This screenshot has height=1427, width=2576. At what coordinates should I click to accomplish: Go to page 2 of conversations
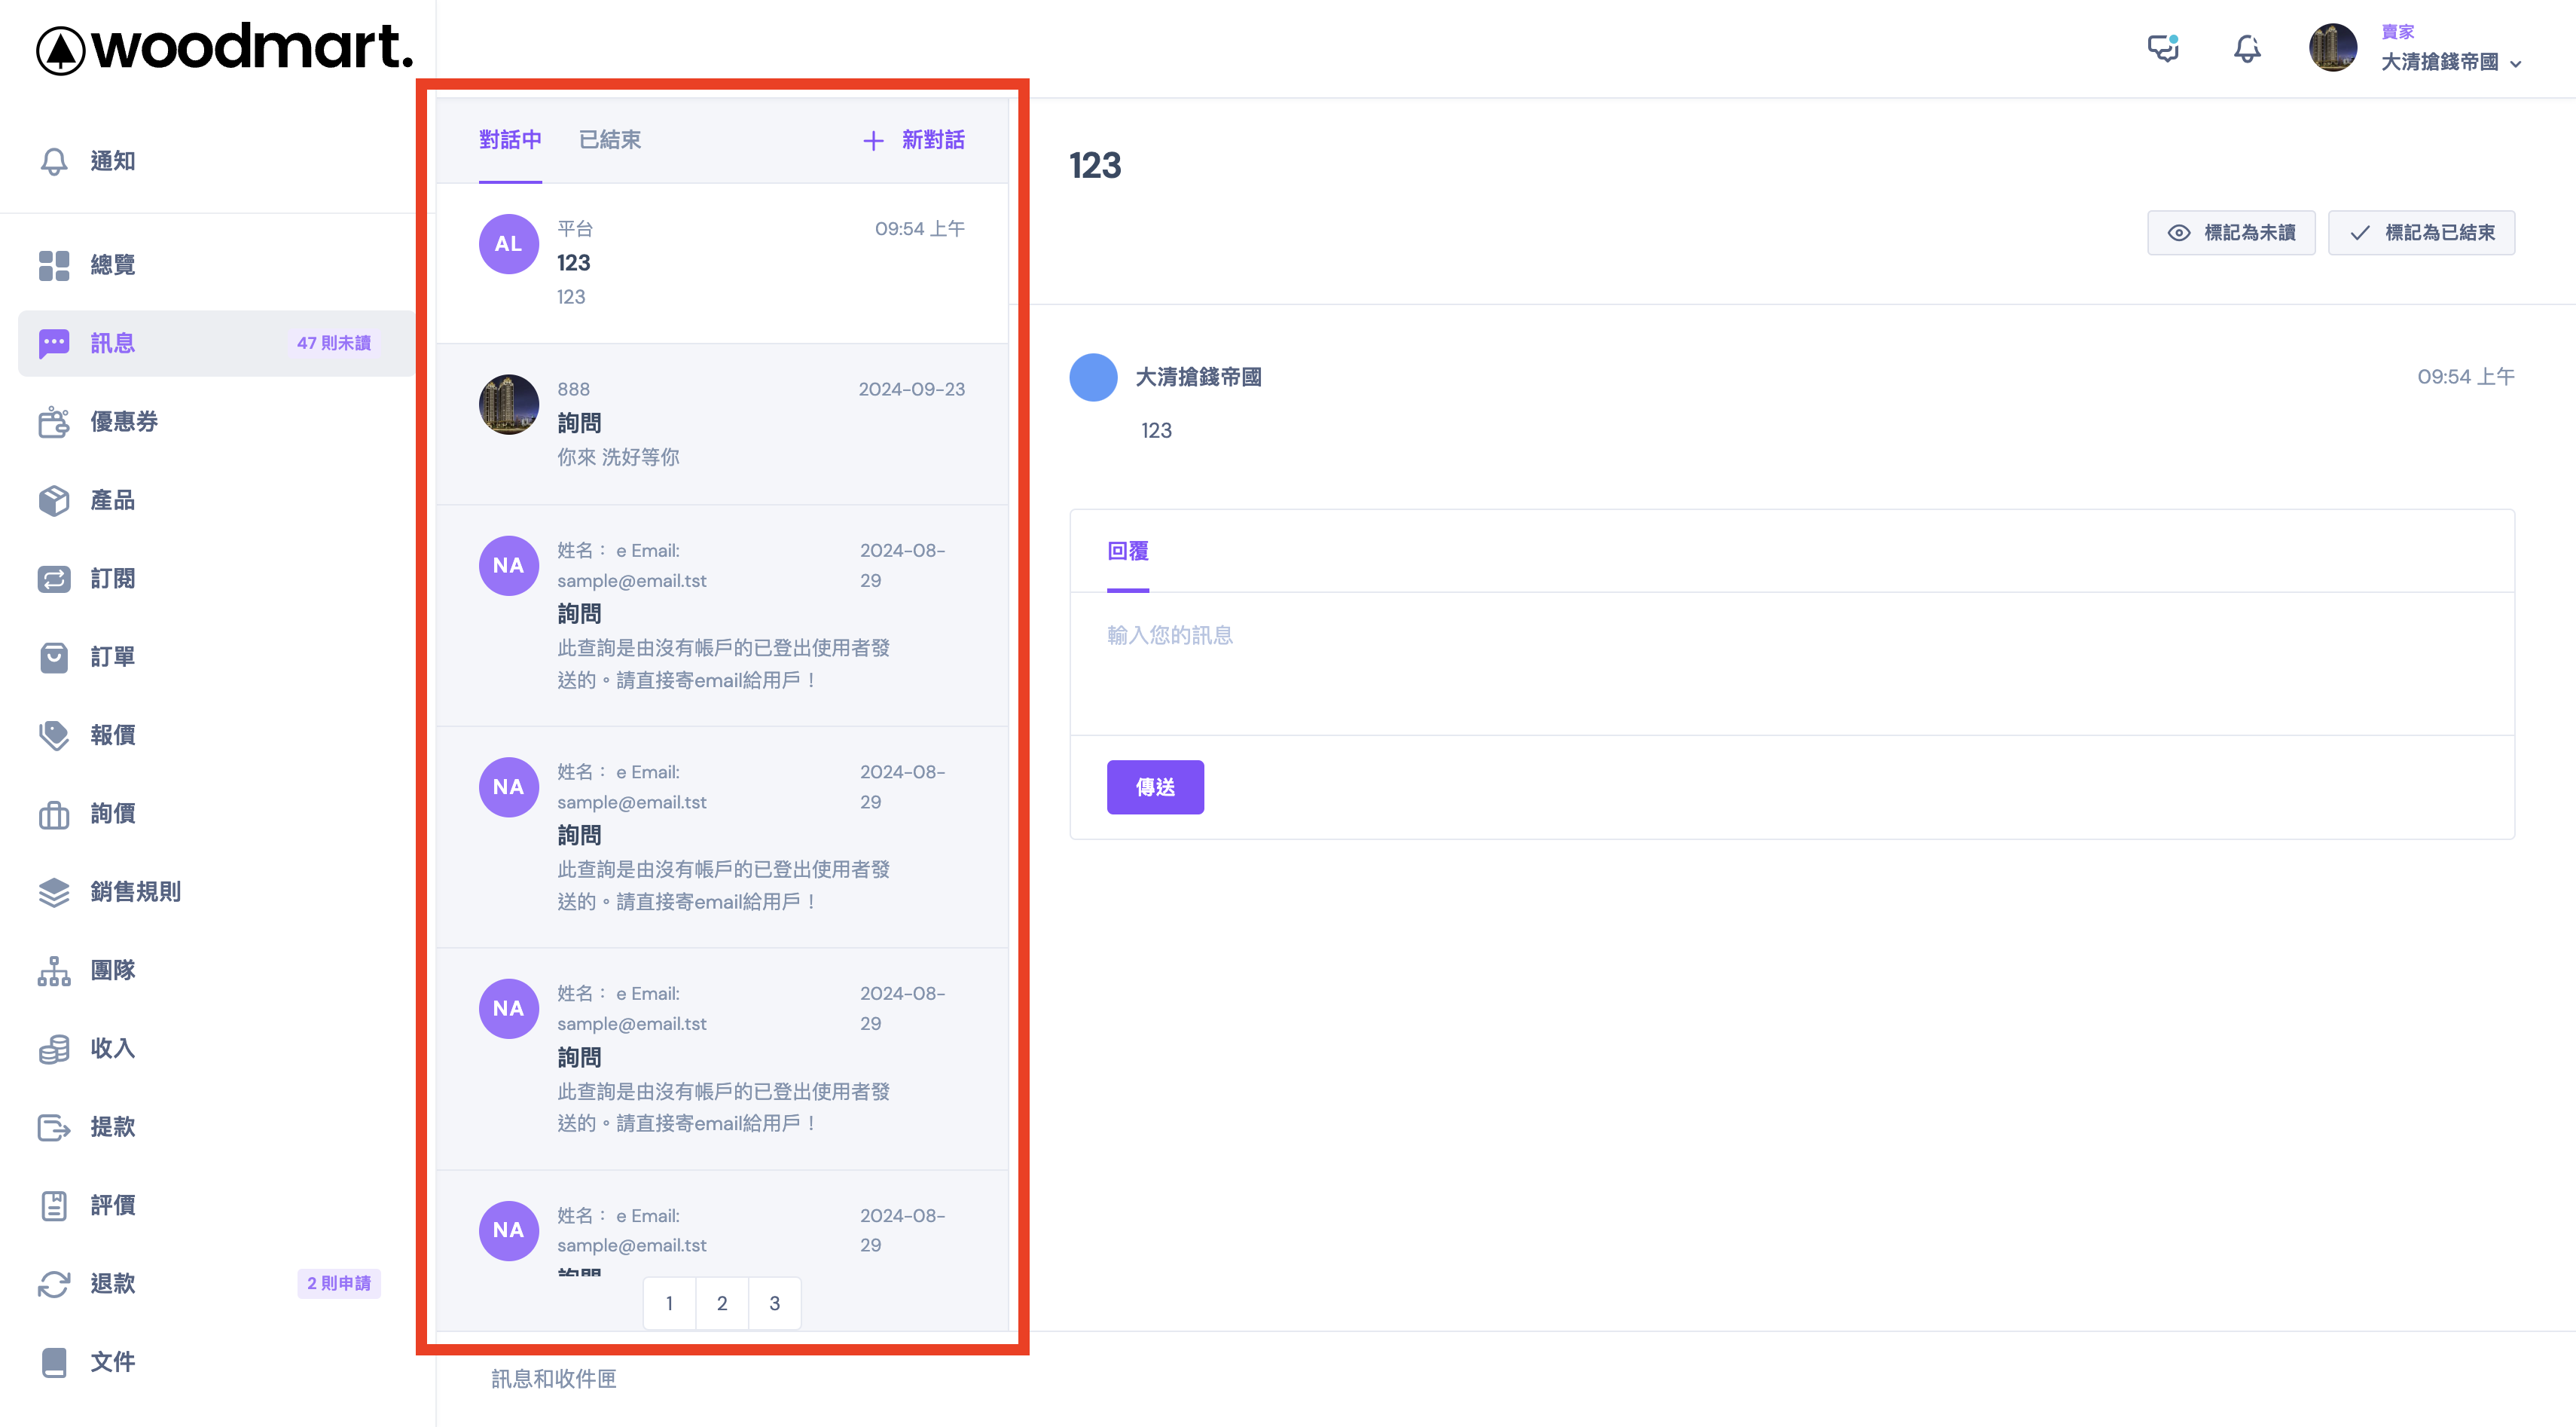(722, 1303)
